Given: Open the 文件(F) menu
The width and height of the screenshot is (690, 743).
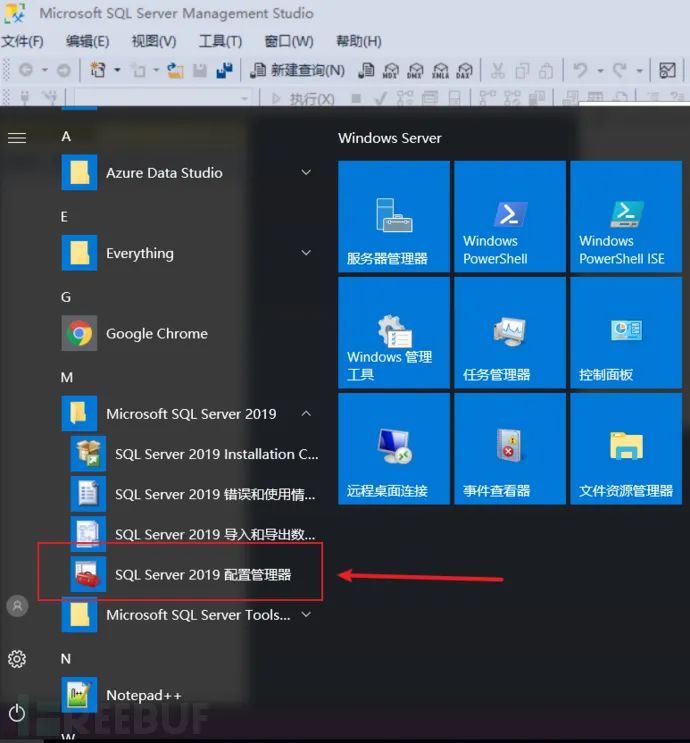Looking at the screenshot, I should pos(22,41).
